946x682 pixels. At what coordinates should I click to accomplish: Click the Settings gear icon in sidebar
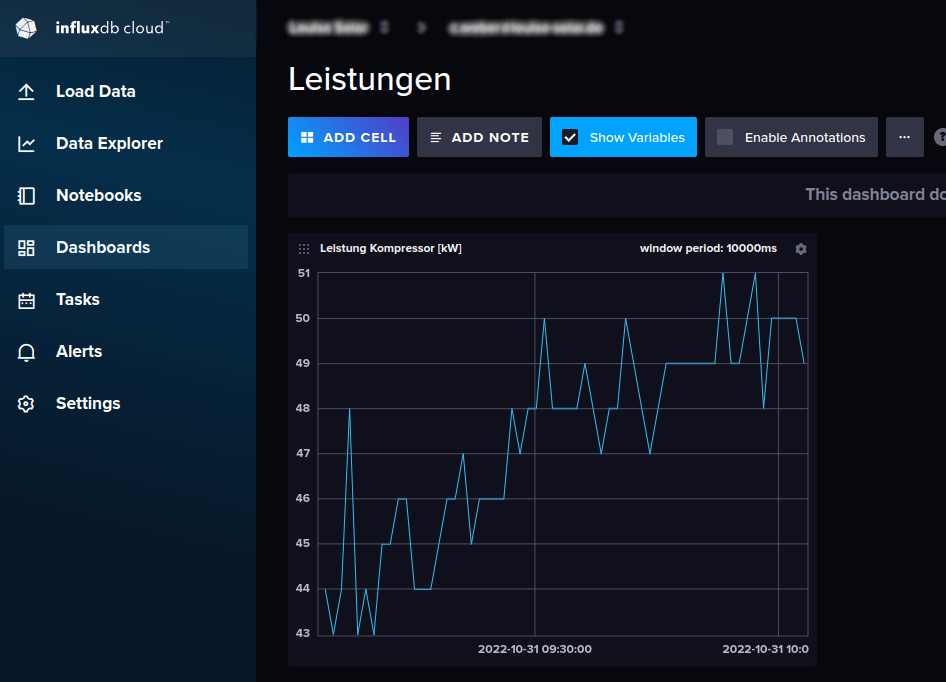(x=26, y=404)
